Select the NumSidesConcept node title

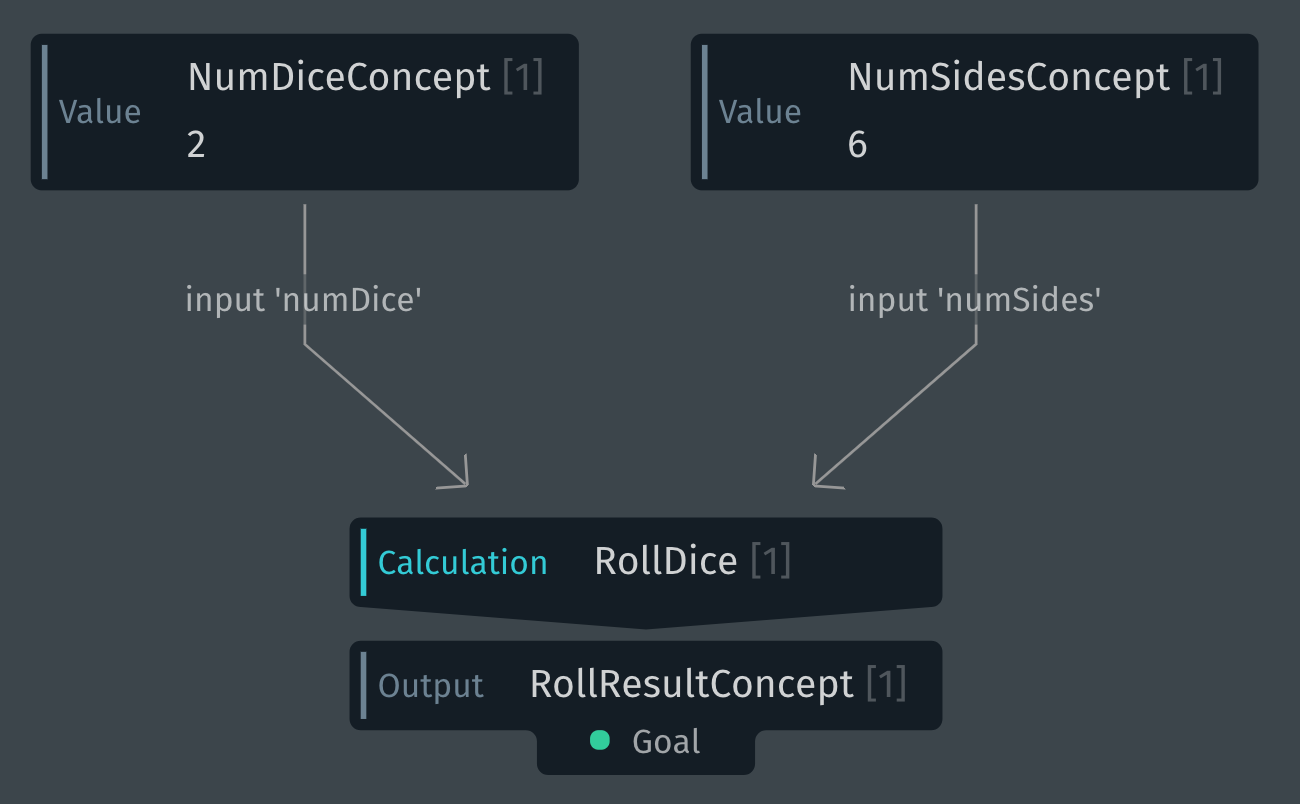(1008, 77)
